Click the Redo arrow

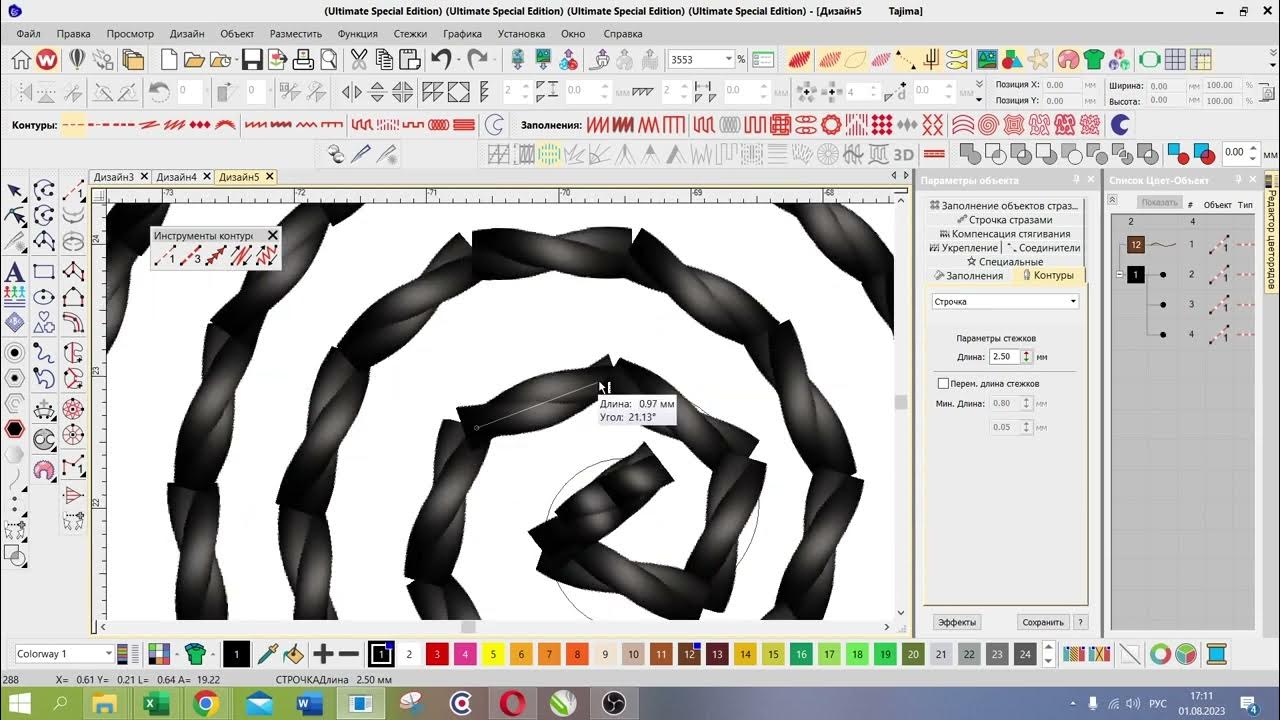click(477, 60)
